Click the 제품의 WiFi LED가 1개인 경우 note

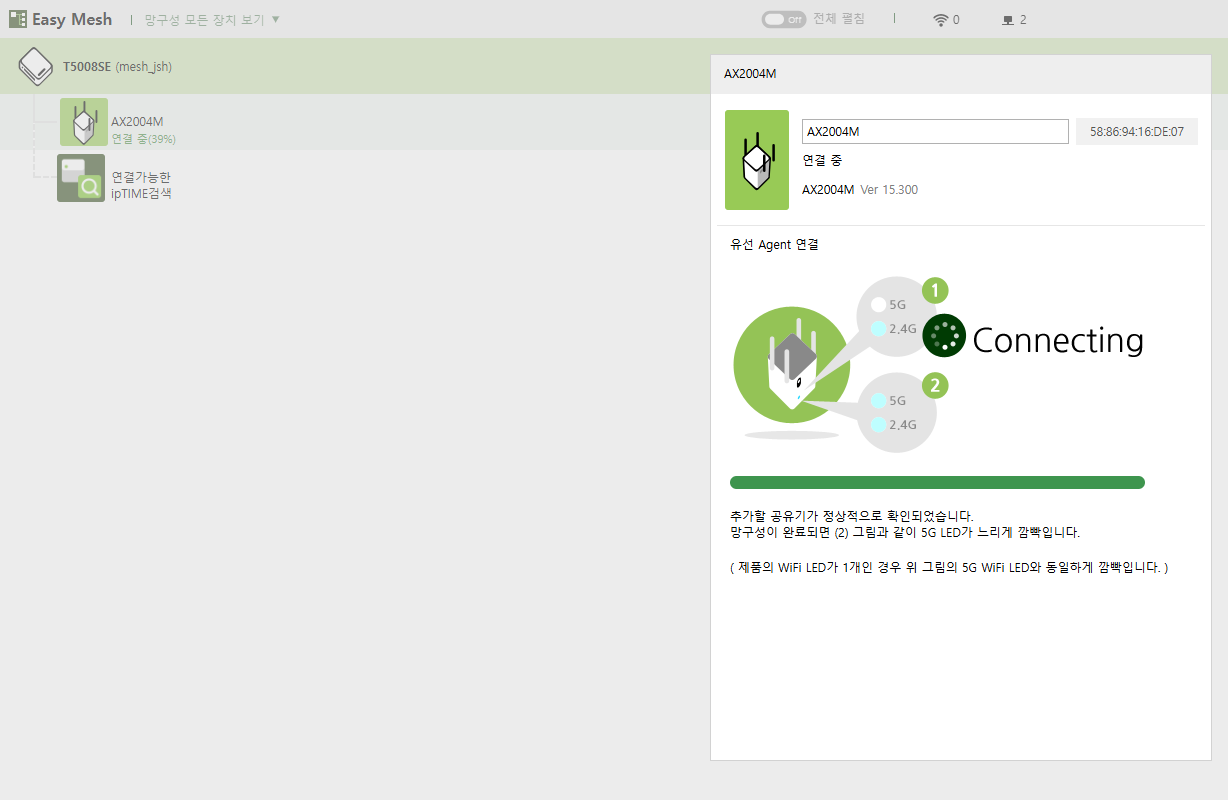(x=950, y=567)
